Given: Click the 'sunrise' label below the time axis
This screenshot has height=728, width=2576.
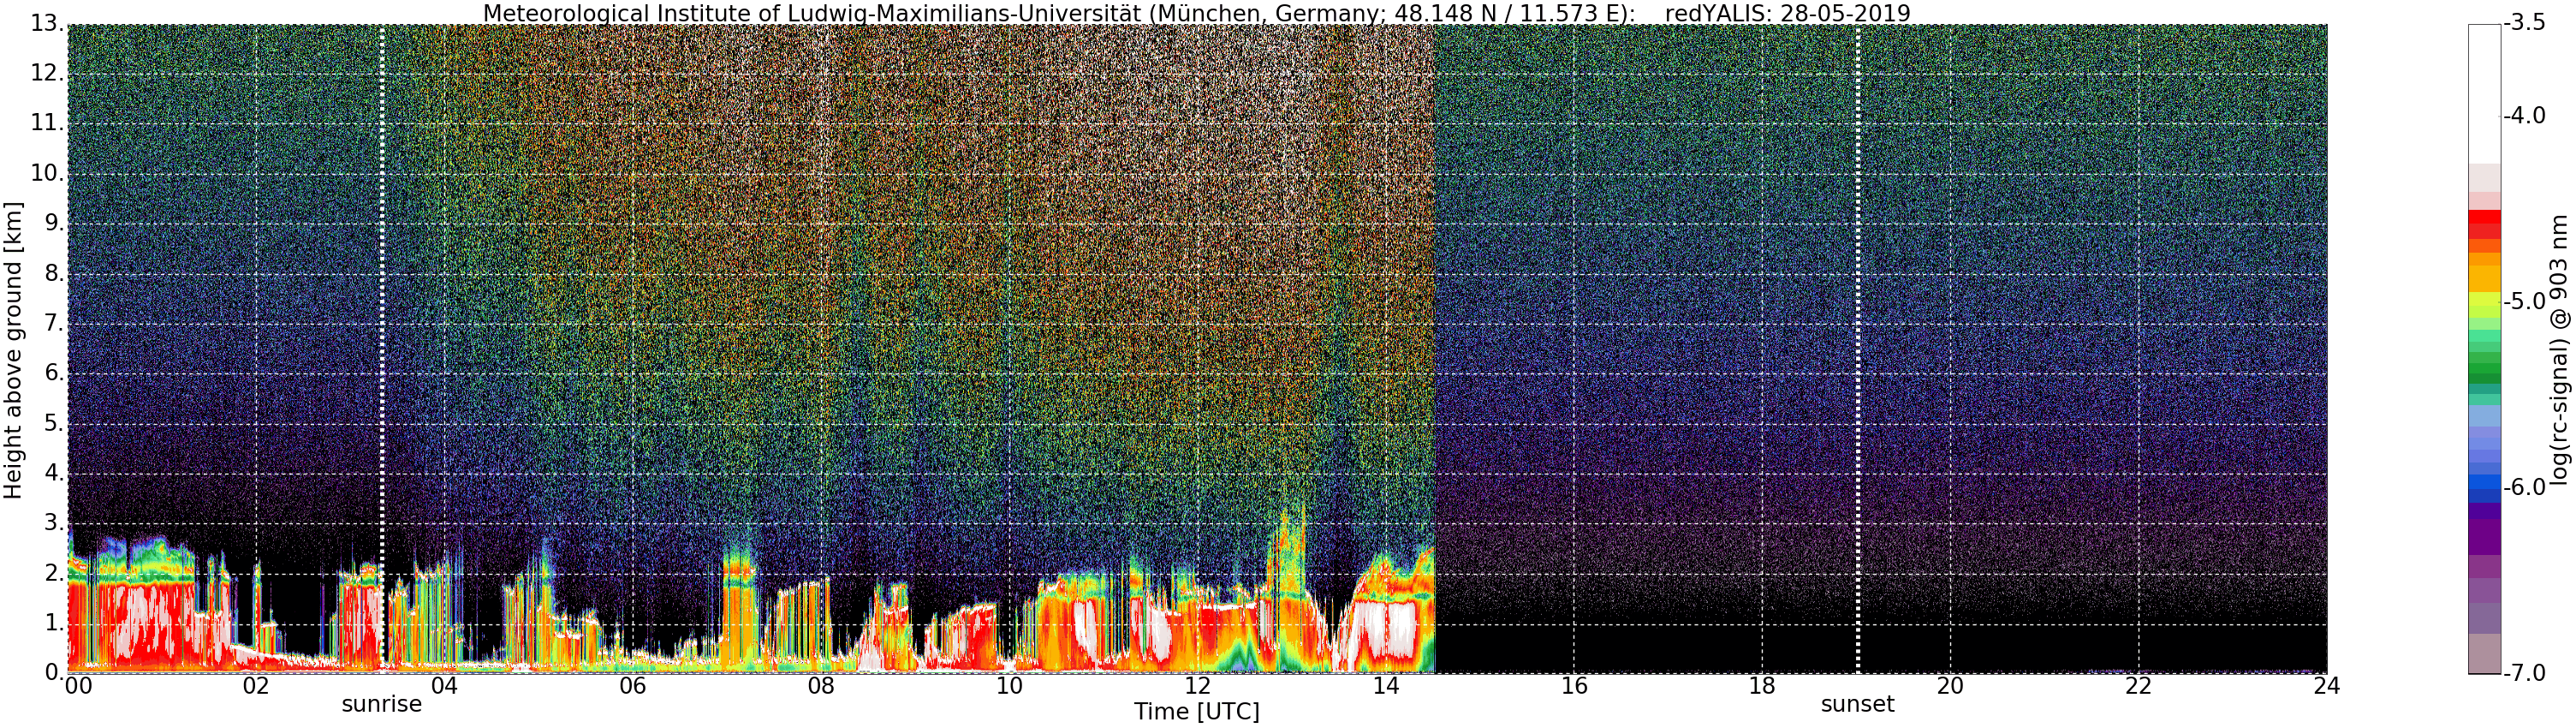Looking at the screenshot, I should coord(382,704).
